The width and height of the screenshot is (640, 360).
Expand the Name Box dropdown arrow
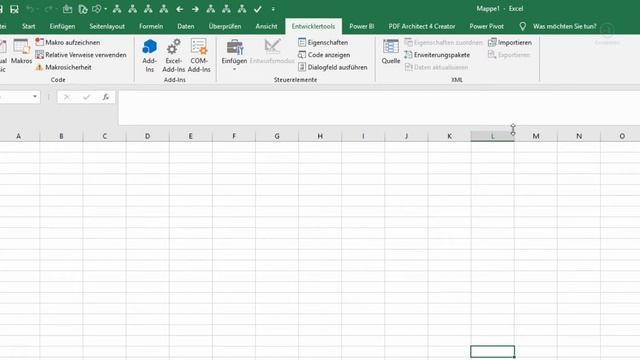(x=35, y=97)
